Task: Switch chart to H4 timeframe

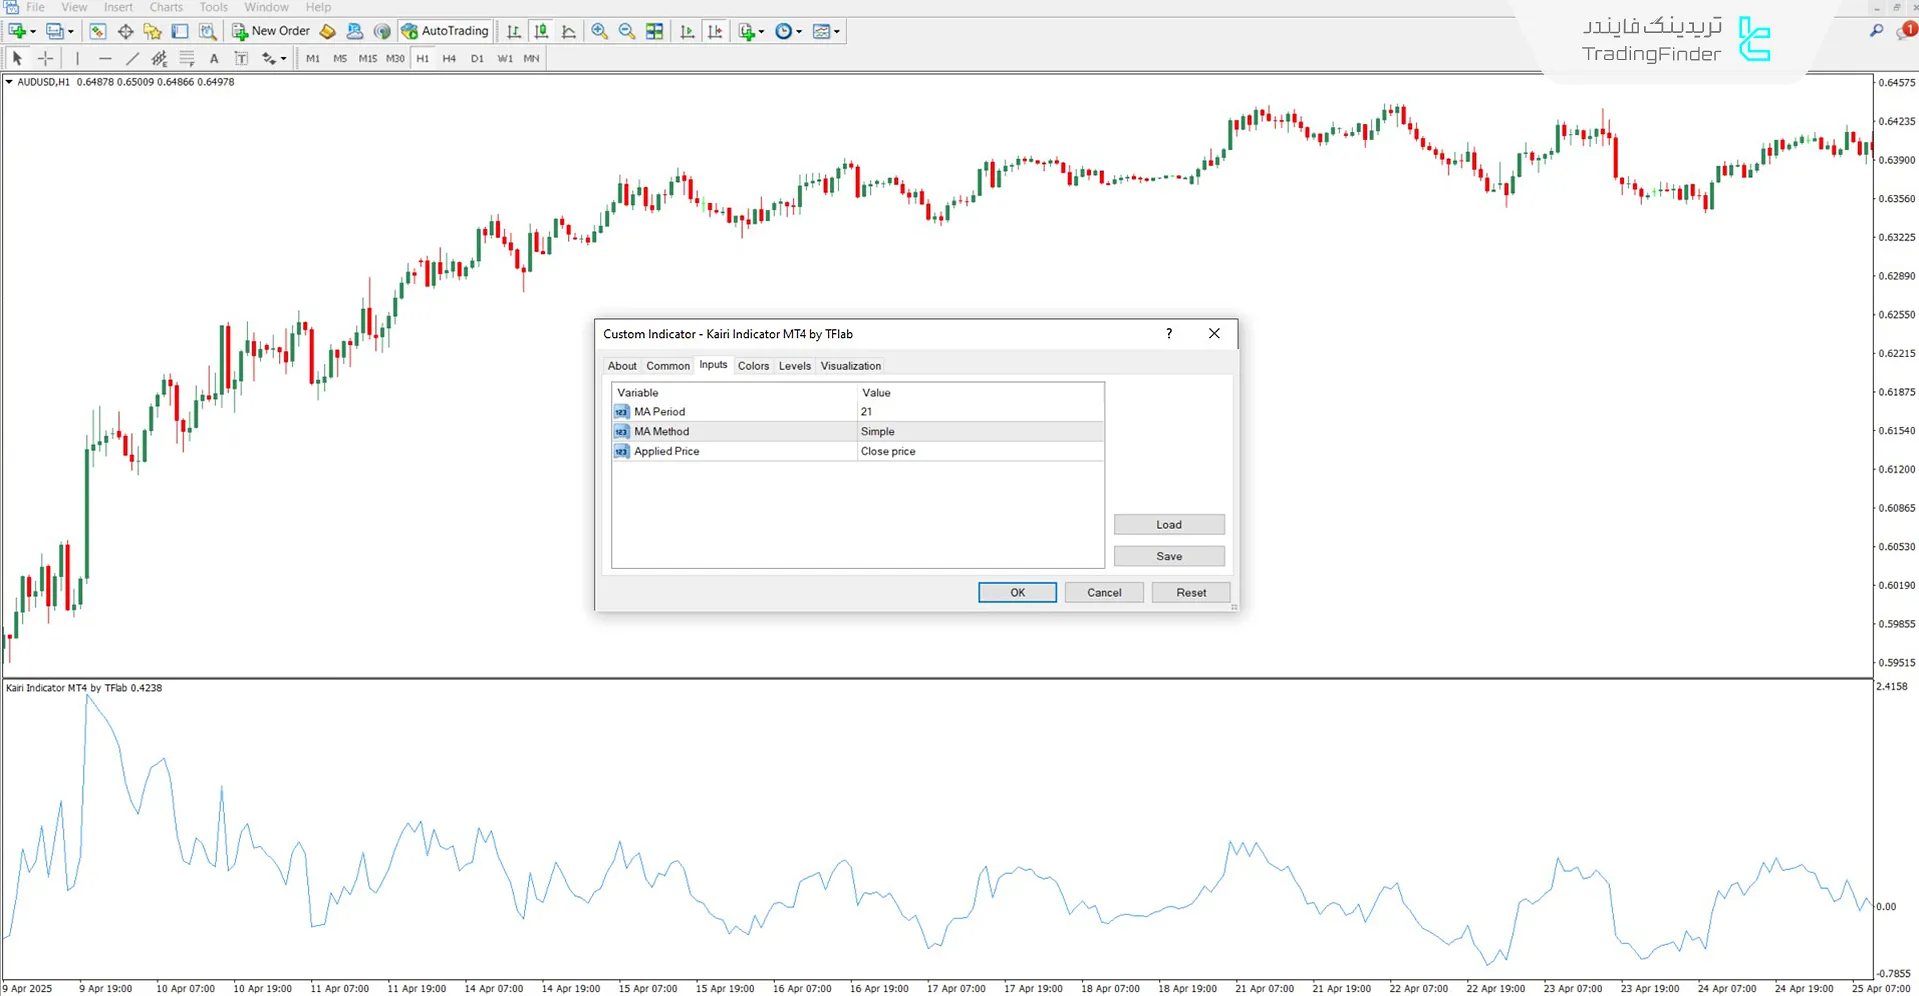Action: (x=449, y=59)
